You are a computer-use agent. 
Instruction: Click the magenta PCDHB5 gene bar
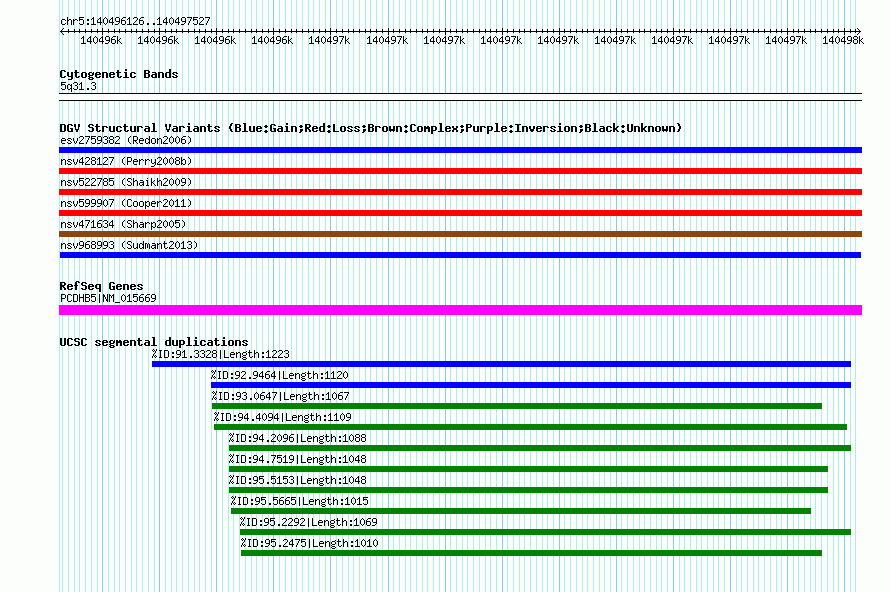[x=460, y=310]
